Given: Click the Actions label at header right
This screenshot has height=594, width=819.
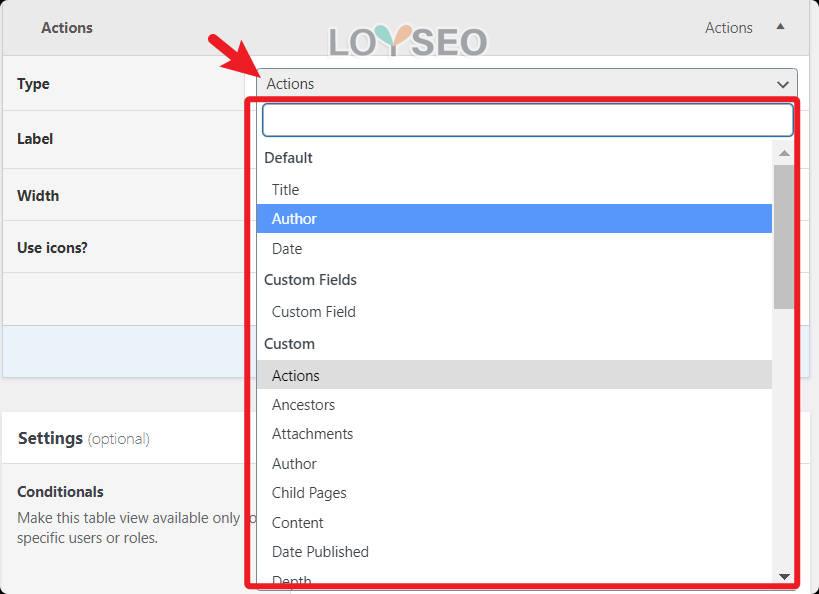Looking at the screenshot, I should click(729, 28).
